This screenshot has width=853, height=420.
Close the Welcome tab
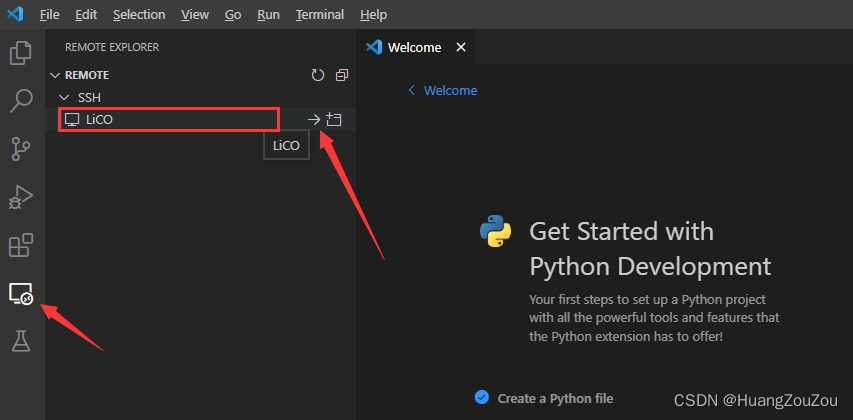click(x=461, y=47)
